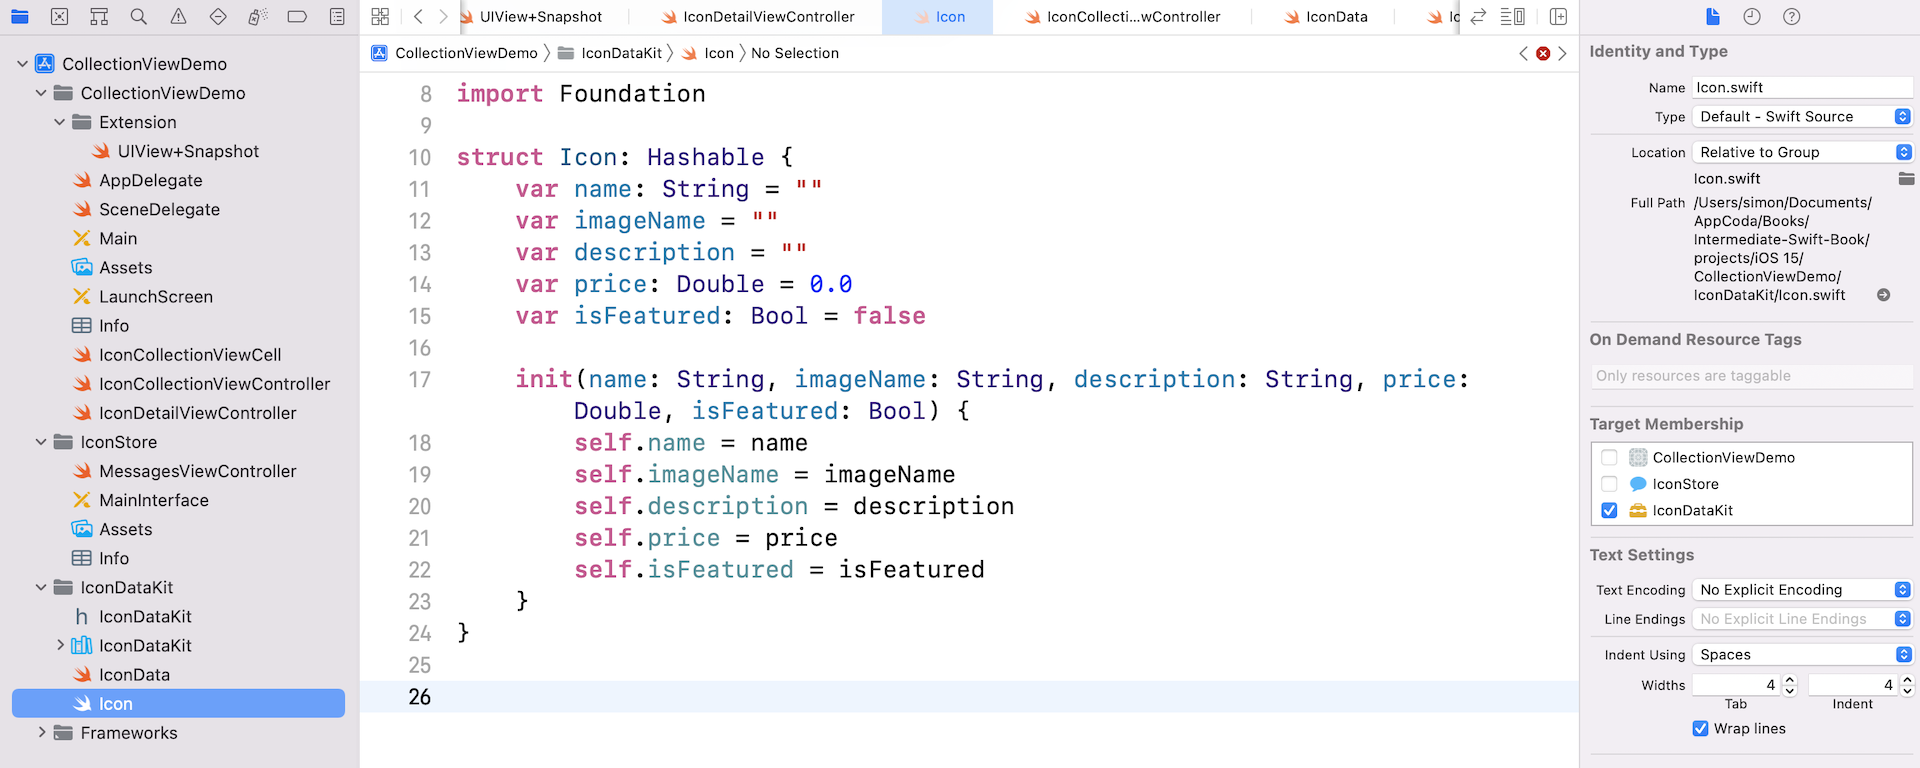Screen dimensions: 1920x768
Task: Click the red error indicator in jump bar
Action: (1543, 54)
